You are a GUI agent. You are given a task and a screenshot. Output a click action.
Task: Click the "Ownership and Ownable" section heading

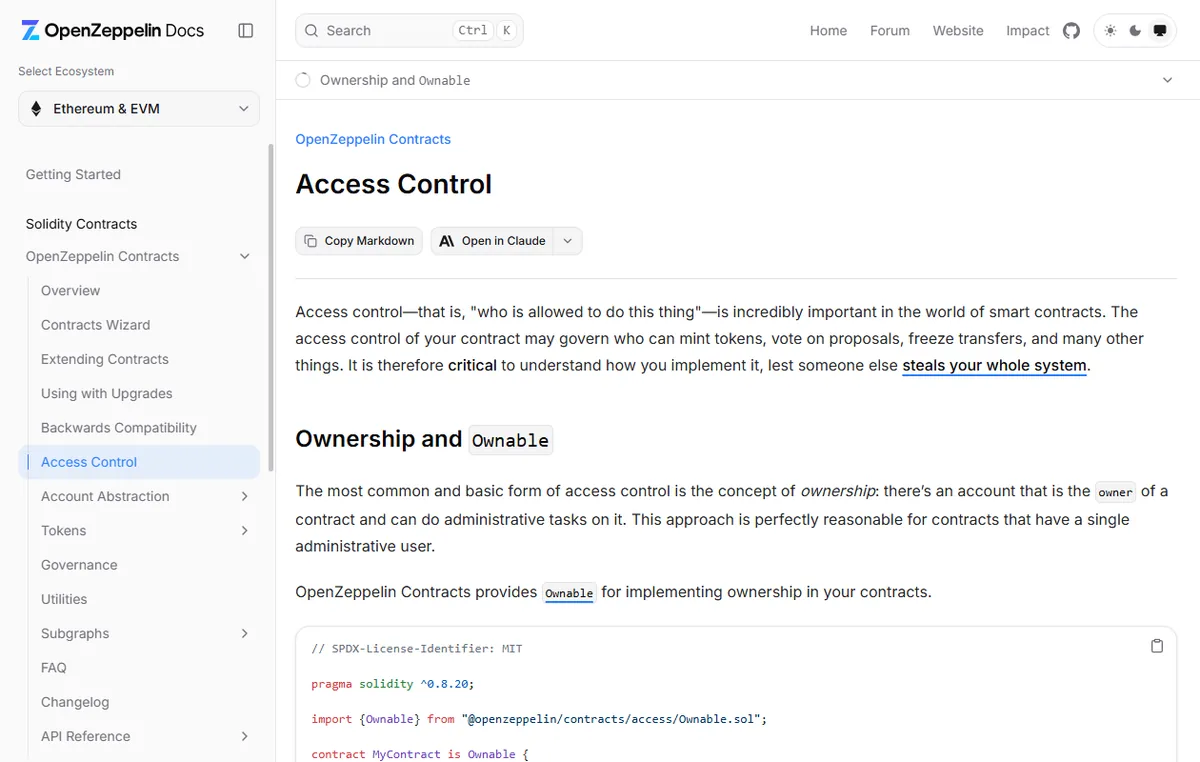pos(424,440)
